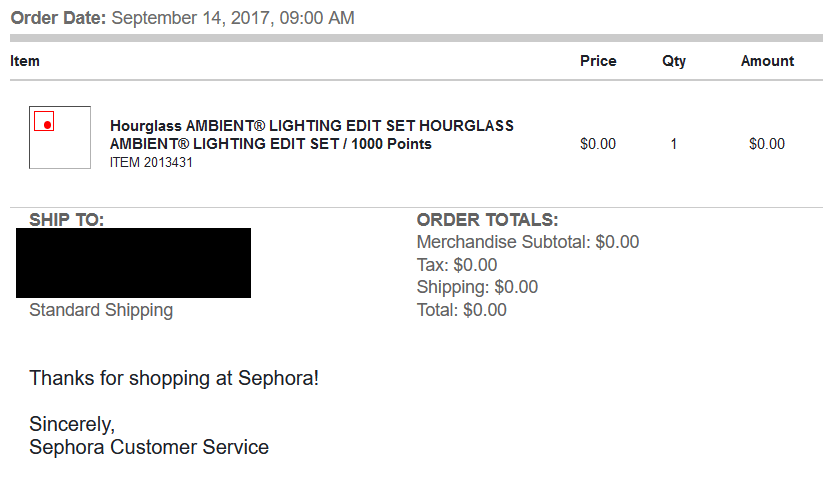Click the blacked-out shipping address block

click(x=133, y=262)
